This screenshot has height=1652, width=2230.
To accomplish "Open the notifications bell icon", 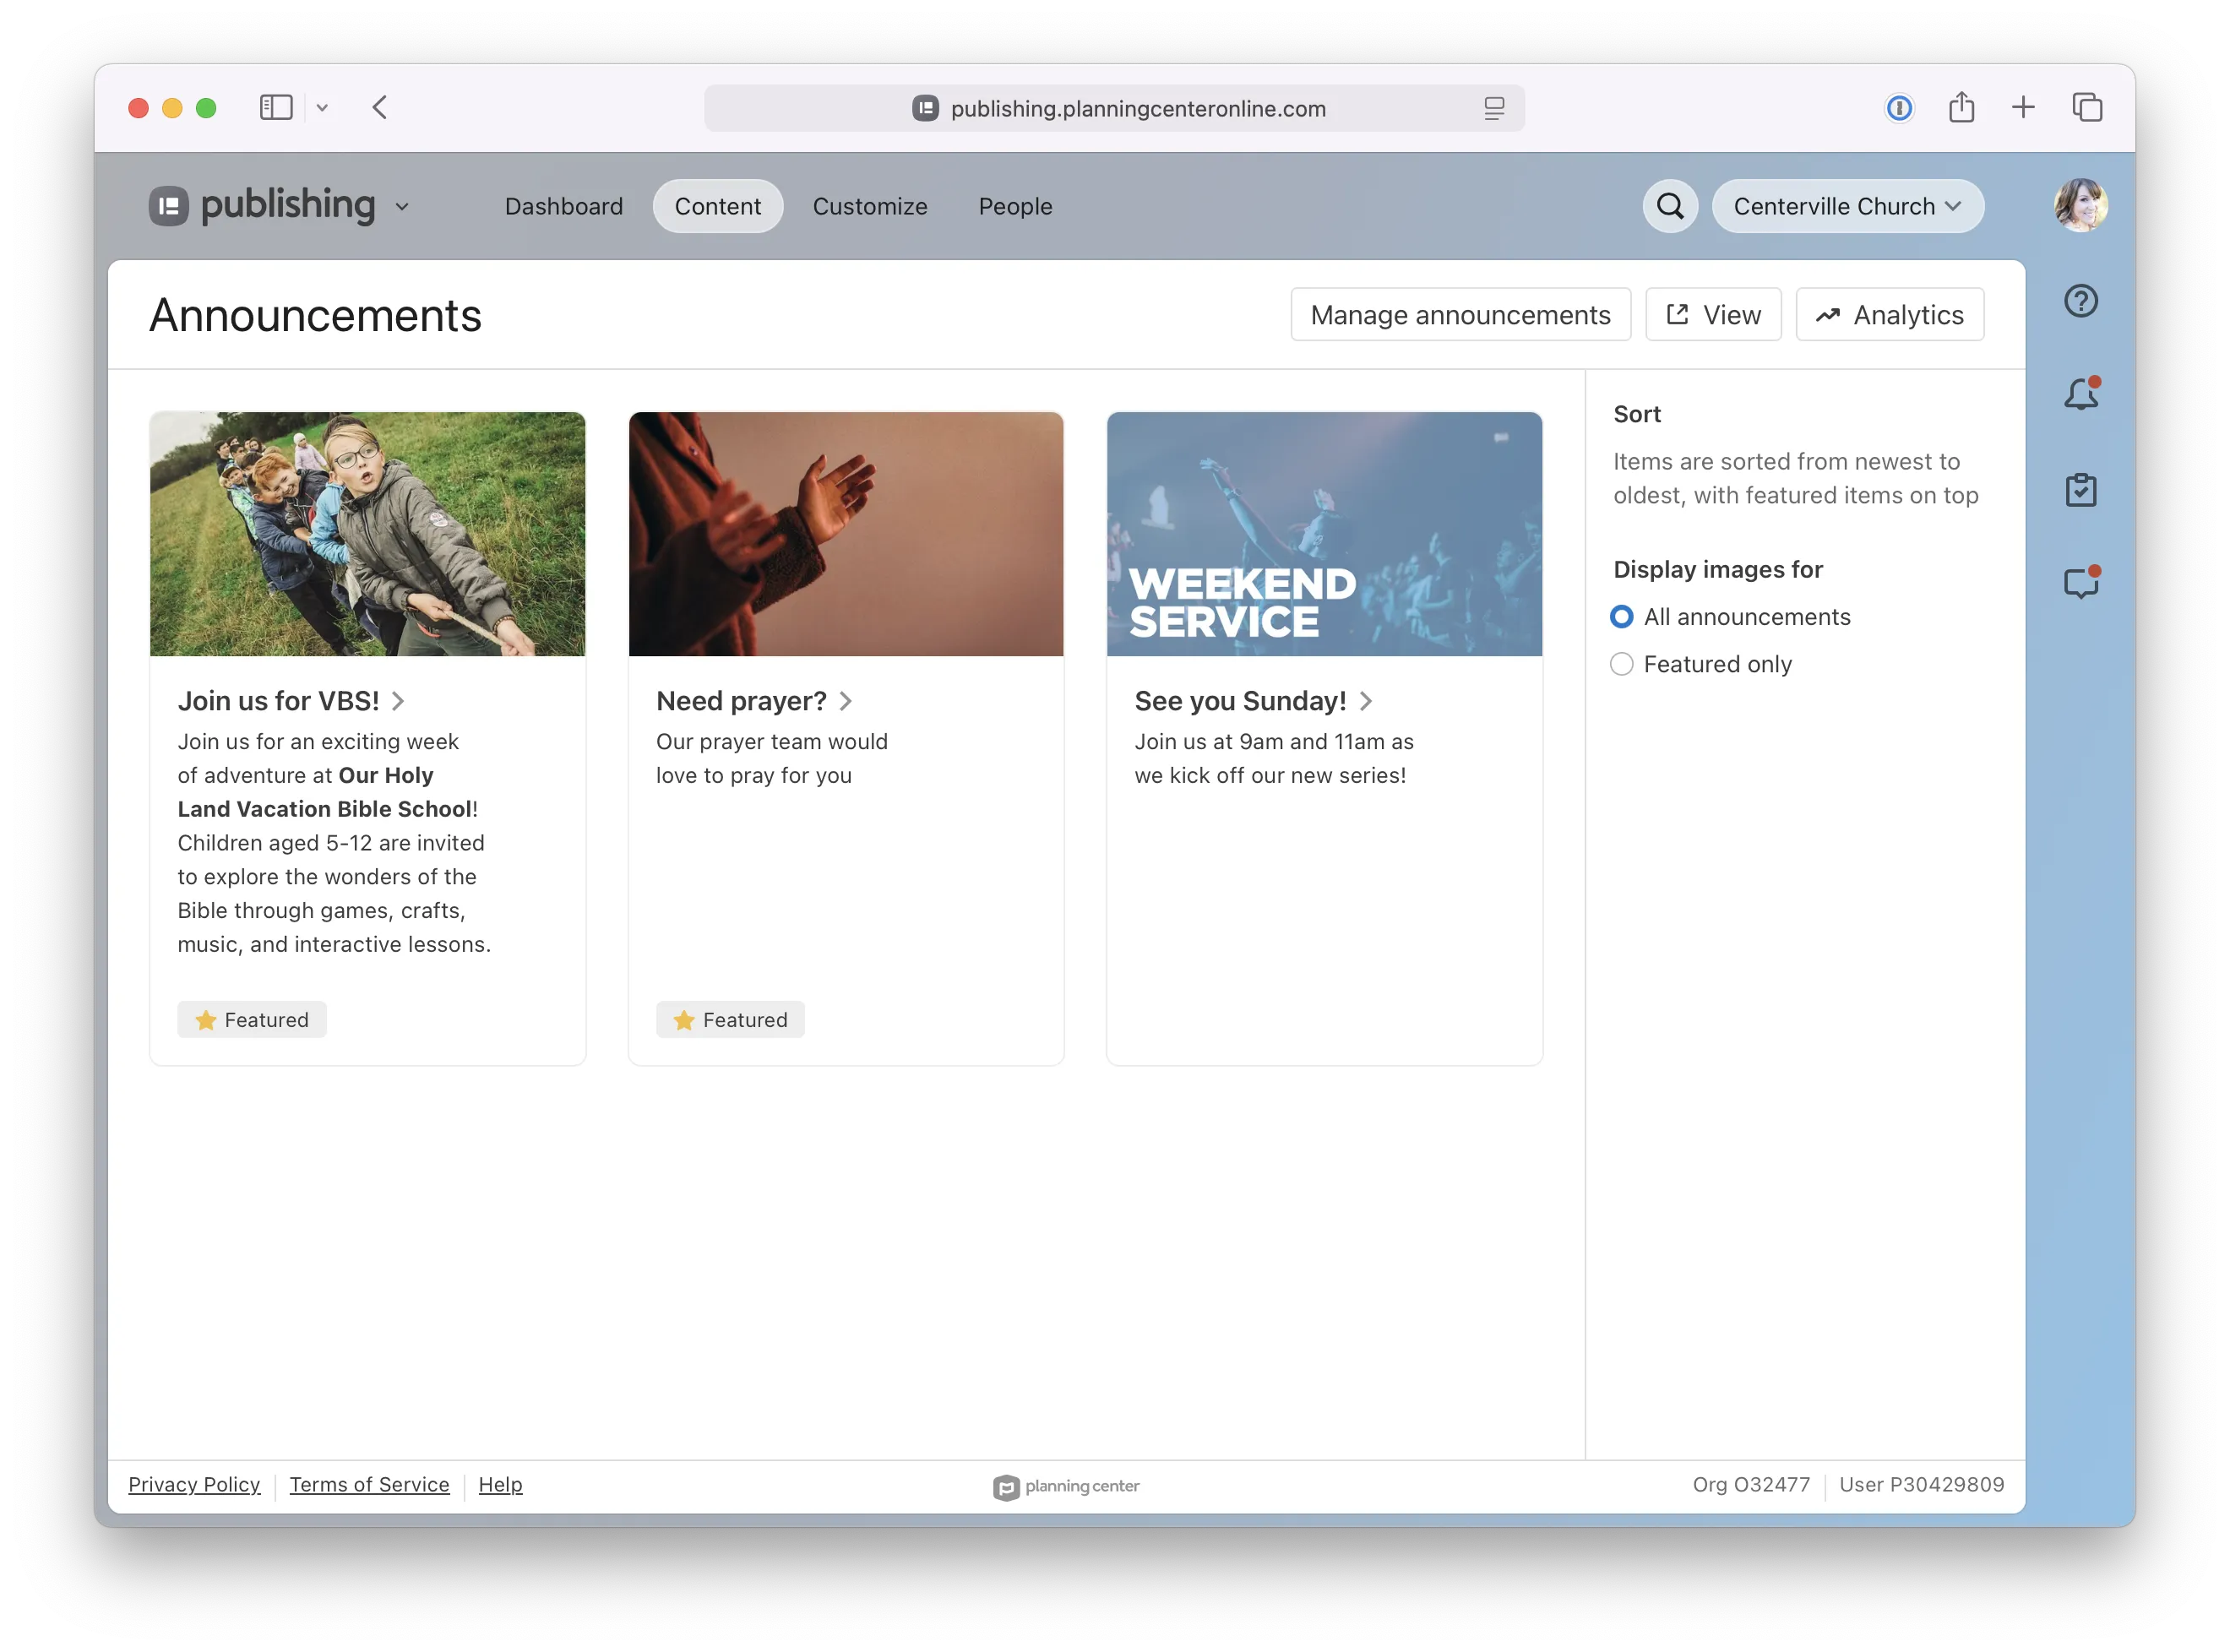I will pyautogui.click(x=2081, y=393).
